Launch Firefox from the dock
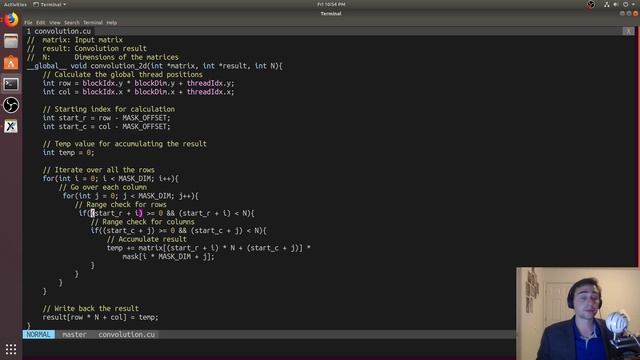 (11, 20)
